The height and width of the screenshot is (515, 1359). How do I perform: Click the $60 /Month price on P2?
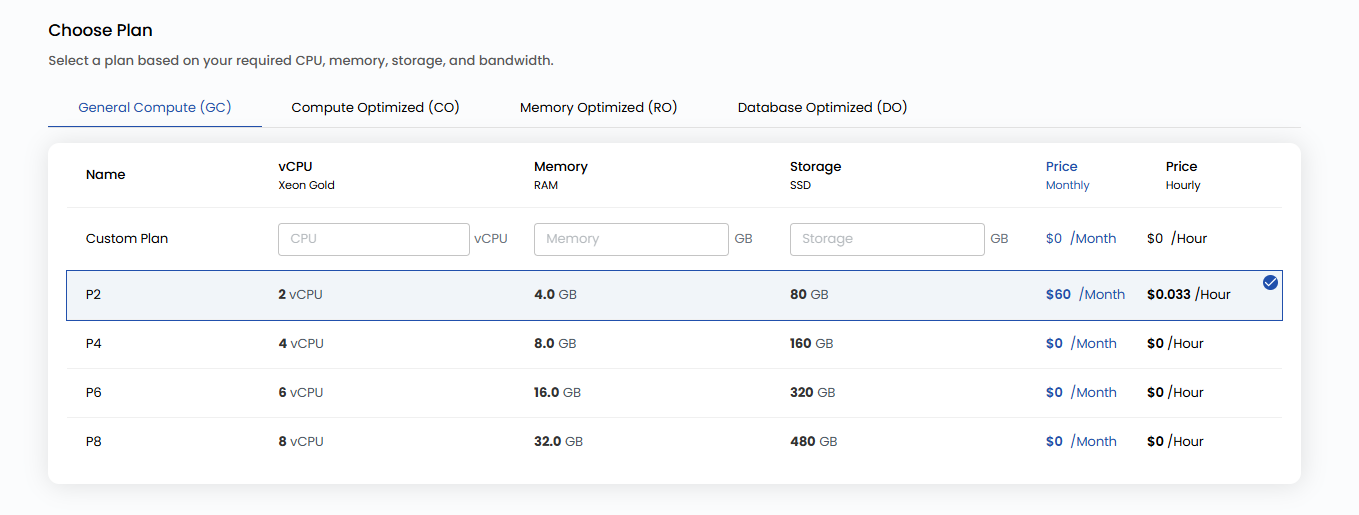(x=1085, y=295)
